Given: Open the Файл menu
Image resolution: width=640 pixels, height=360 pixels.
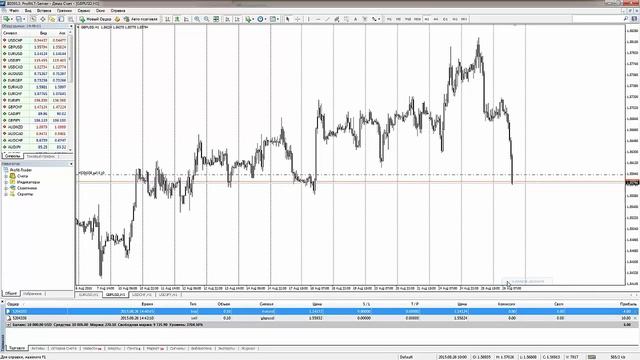Looking at the screenshot, I should click(14, 11).
